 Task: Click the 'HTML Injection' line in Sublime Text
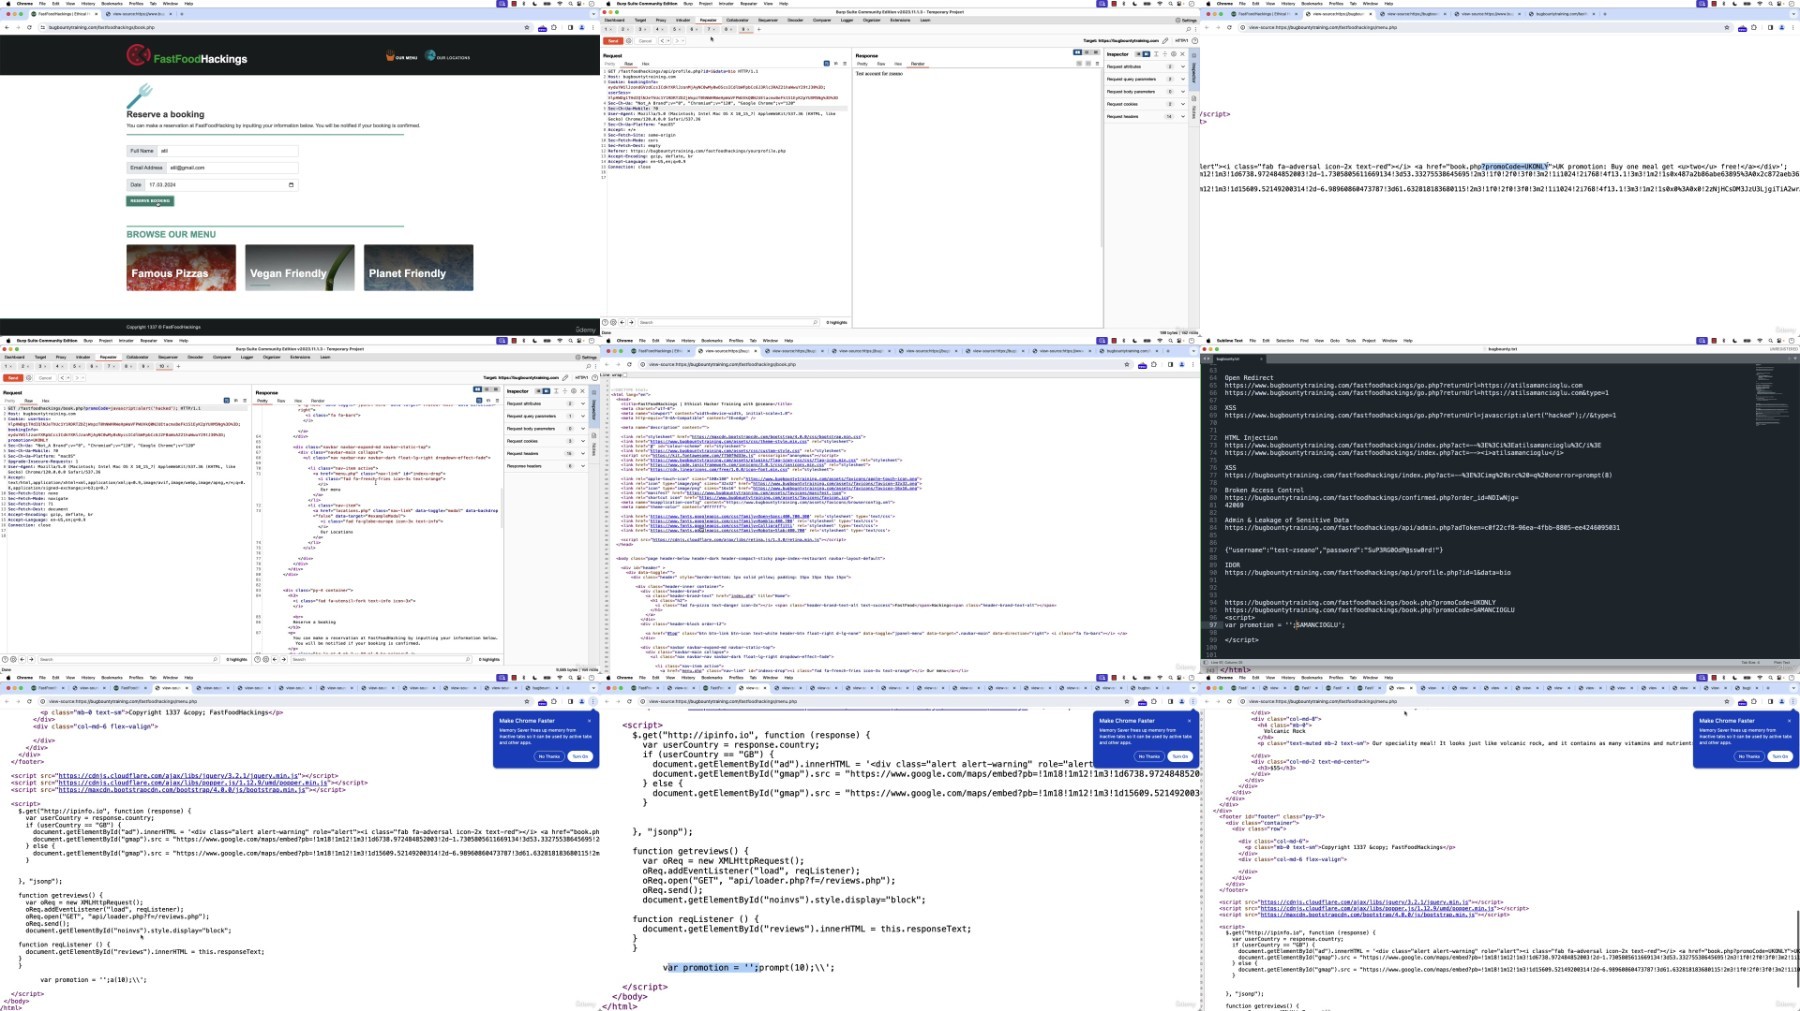pyautogui.click(x=1251, y=438)
